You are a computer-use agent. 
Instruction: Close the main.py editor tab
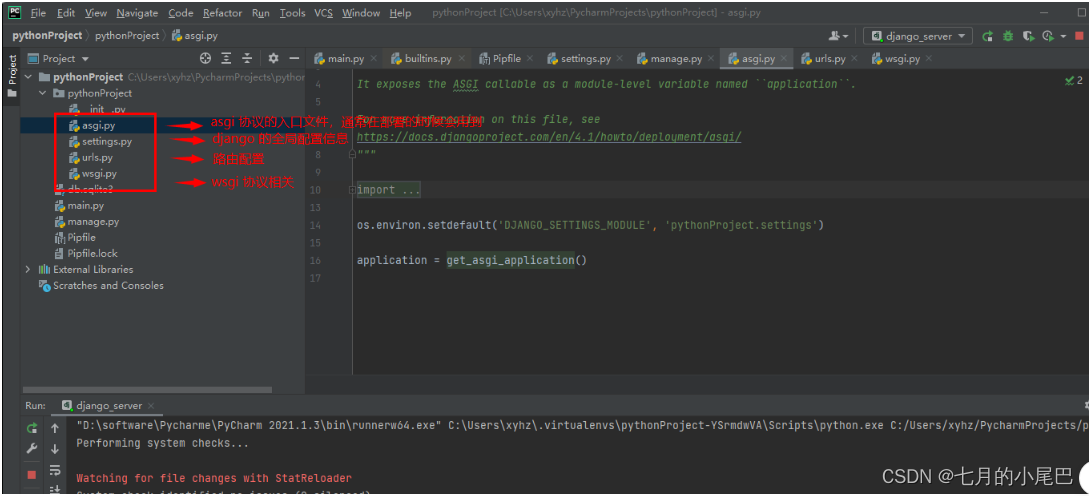coord(373,59)
